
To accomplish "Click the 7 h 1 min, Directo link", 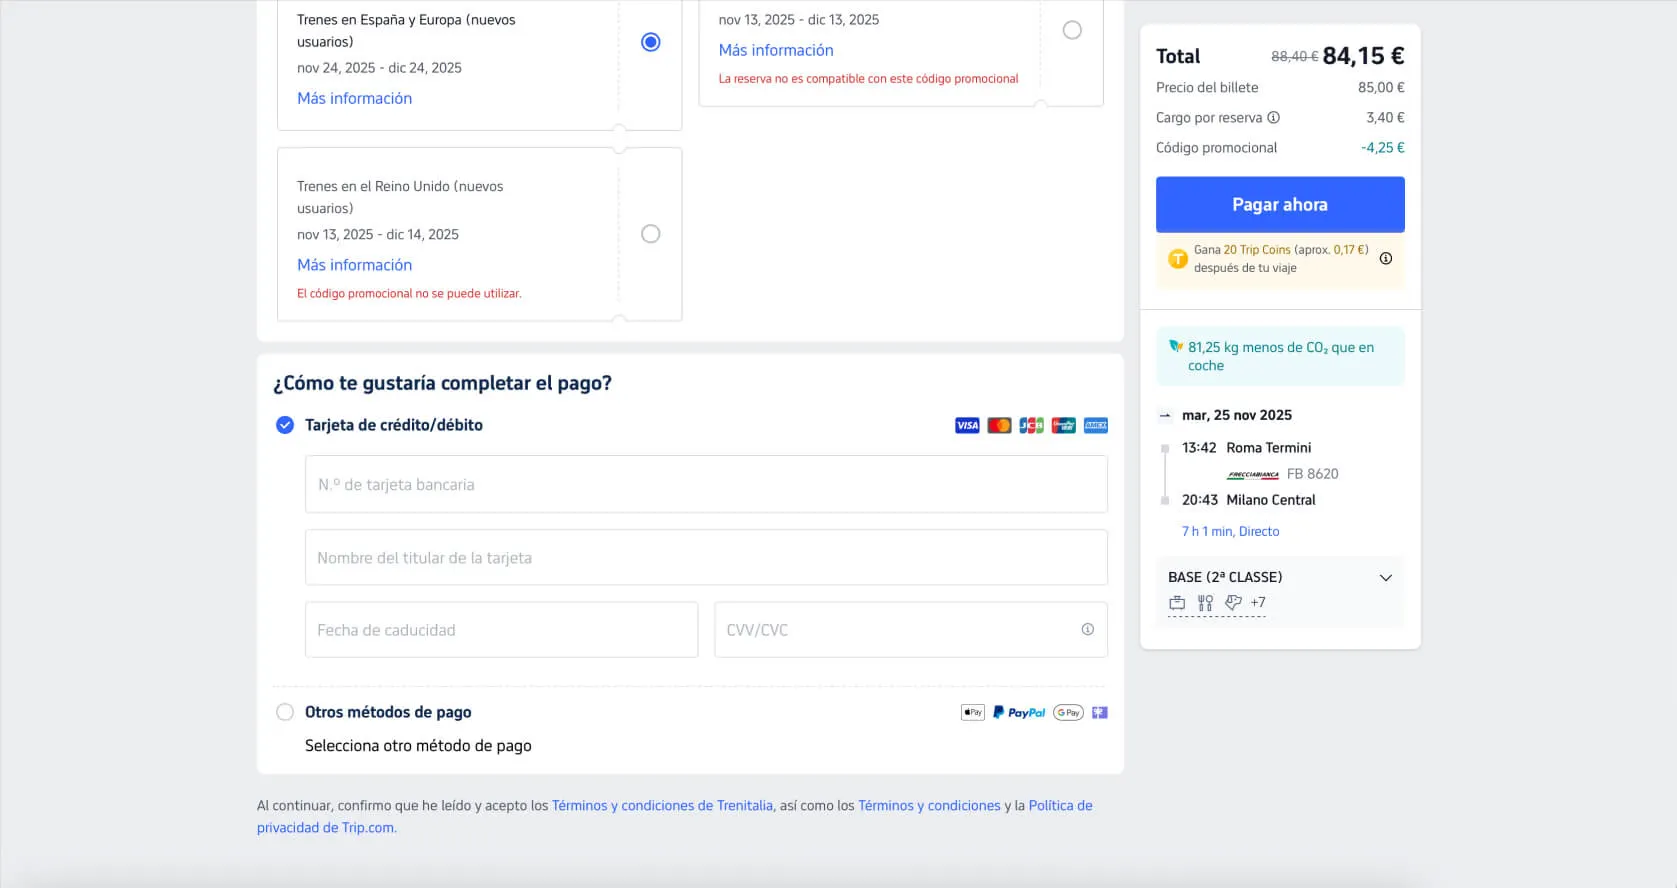I will (1230, 532).
